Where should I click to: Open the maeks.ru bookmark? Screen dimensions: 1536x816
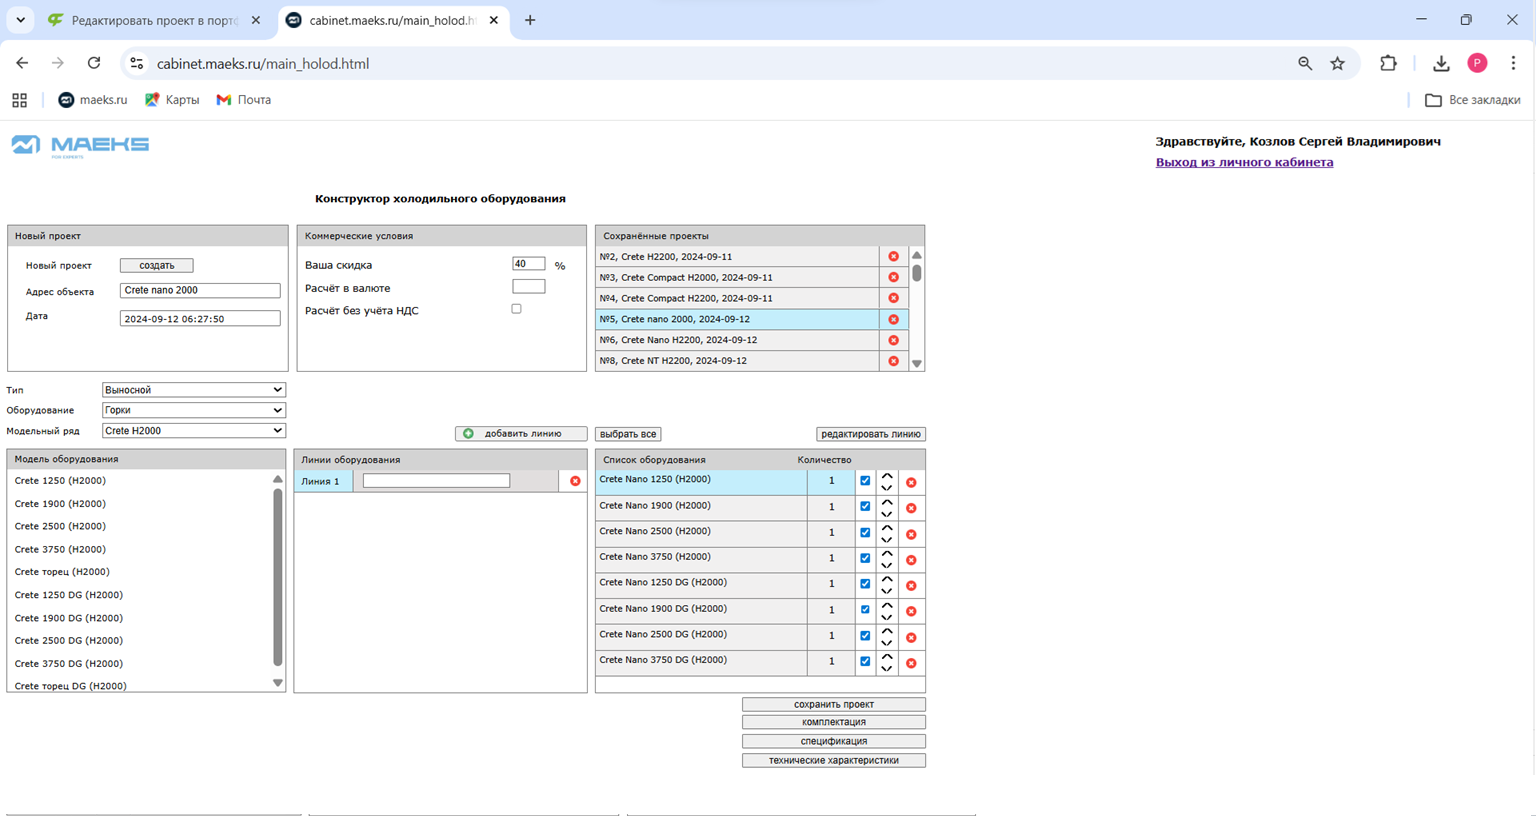93,100
